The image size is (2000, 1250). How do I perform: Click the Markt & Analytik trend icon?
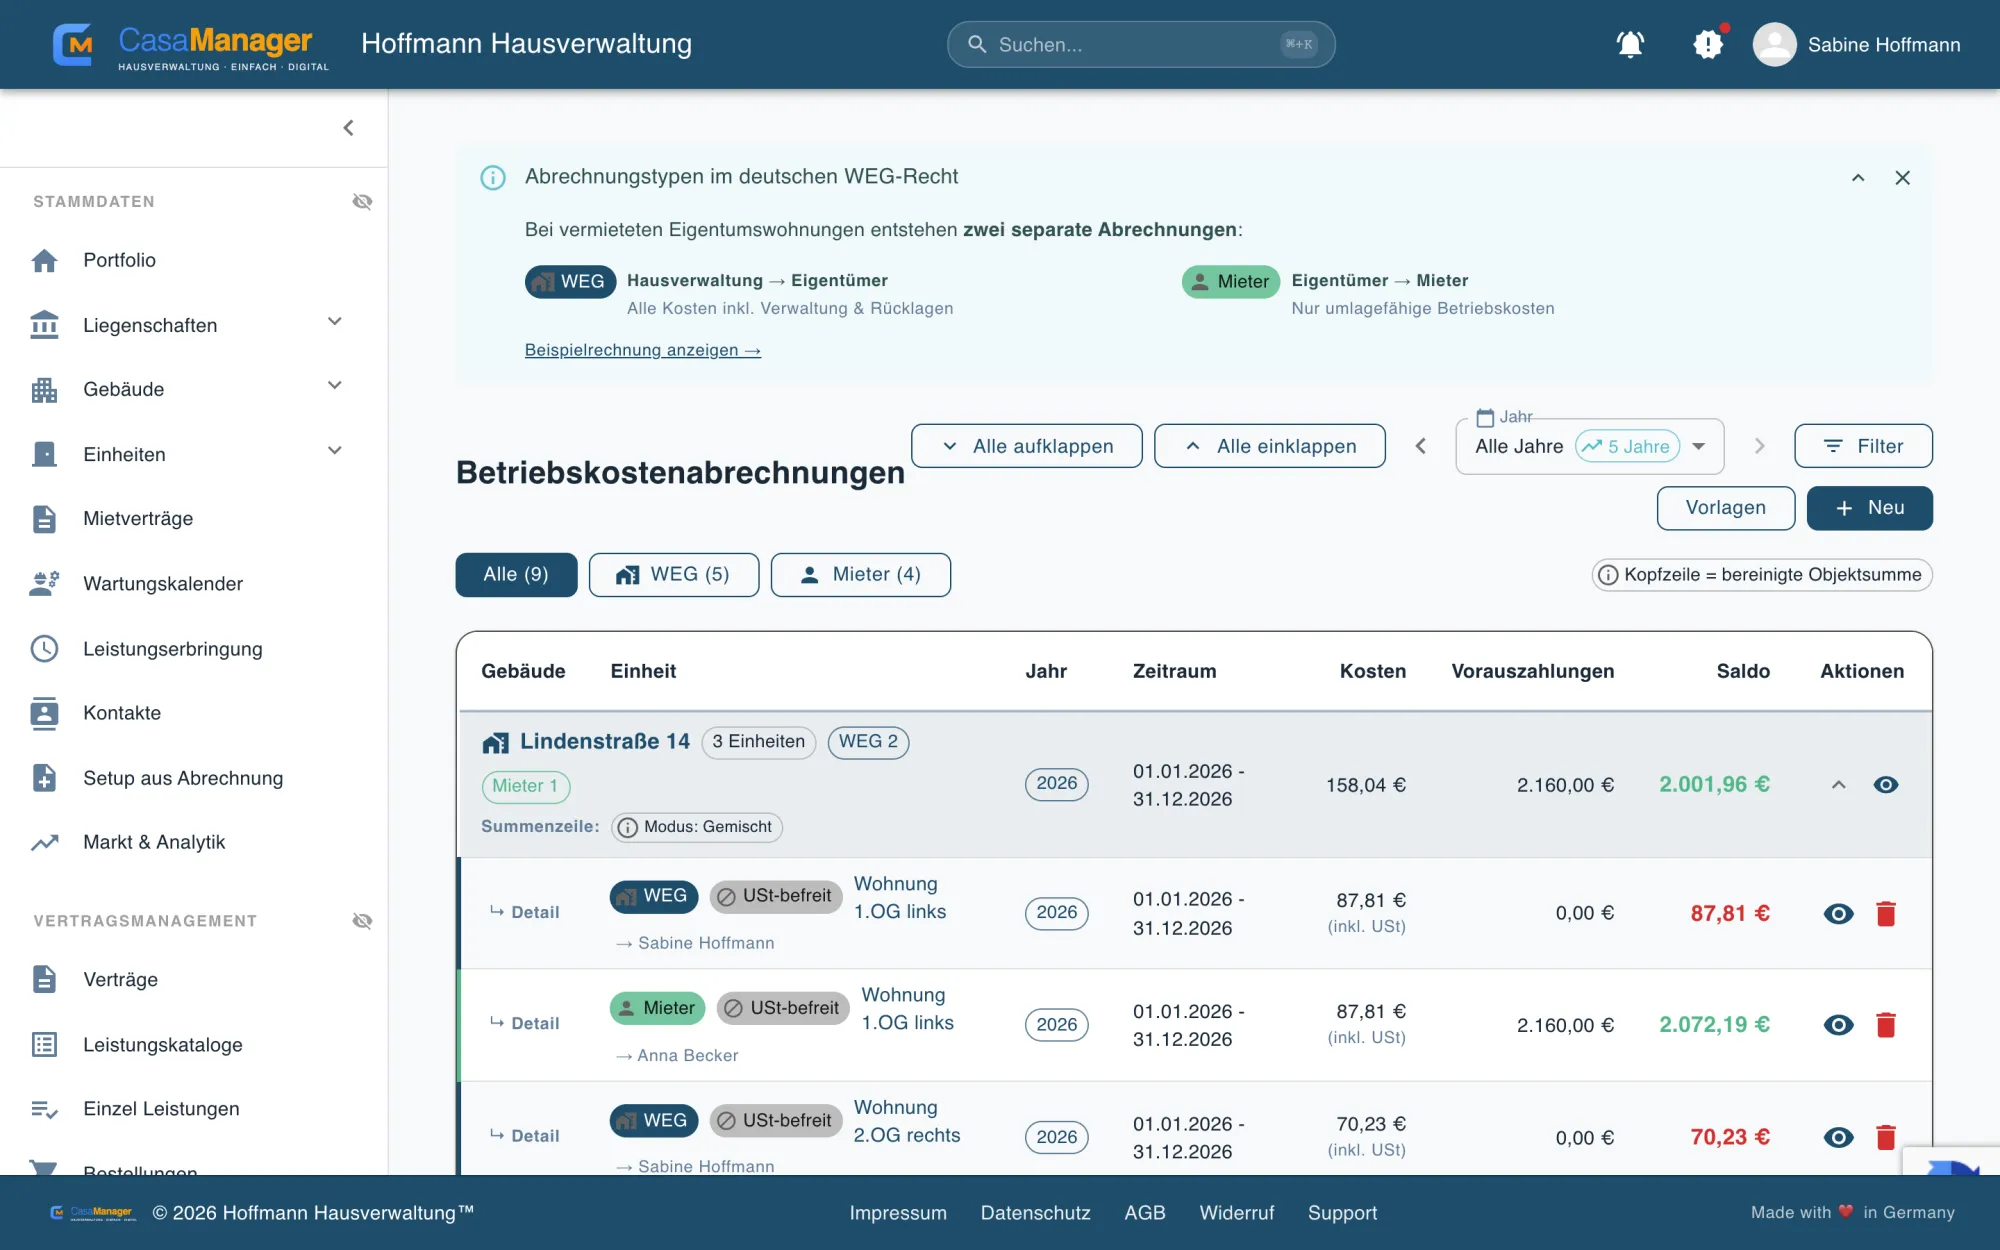click(44, 842)
